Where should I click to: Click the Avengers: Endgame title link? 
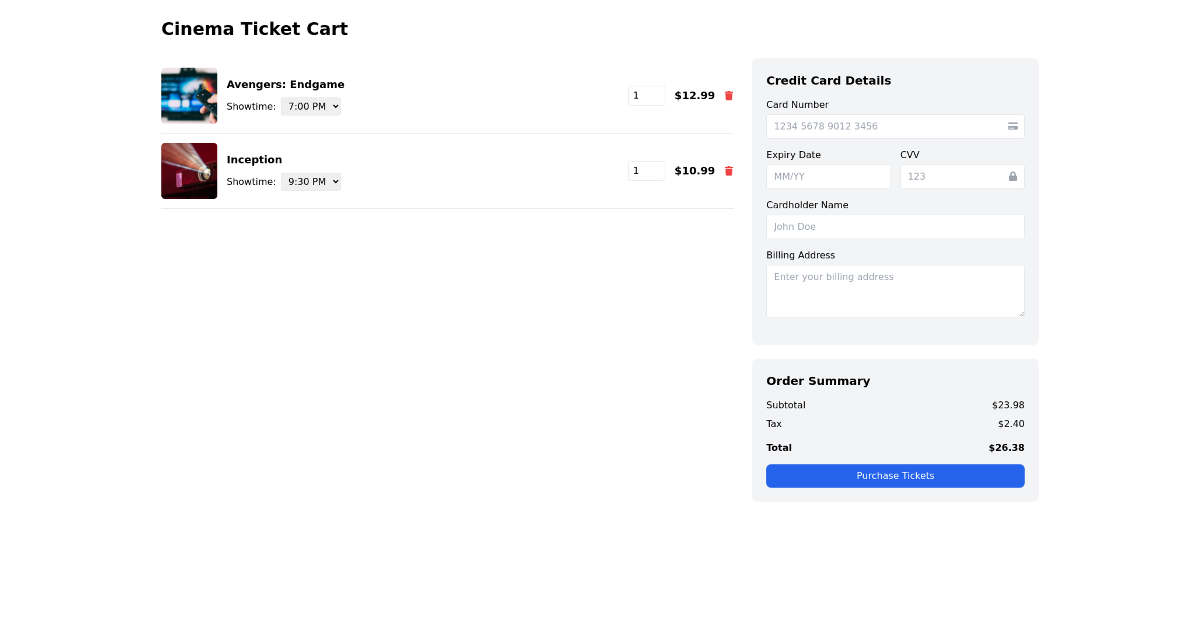[286, 84]
